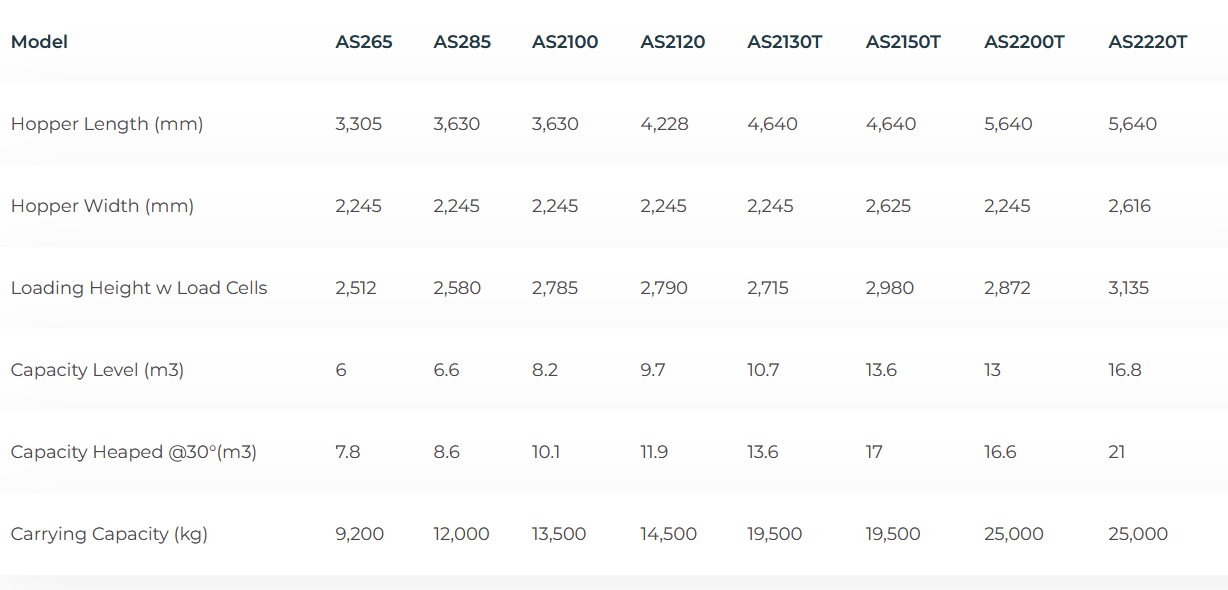1228x590 pixels.
Task: Click the Hopper Length (mm) row label
Action: 107,124
